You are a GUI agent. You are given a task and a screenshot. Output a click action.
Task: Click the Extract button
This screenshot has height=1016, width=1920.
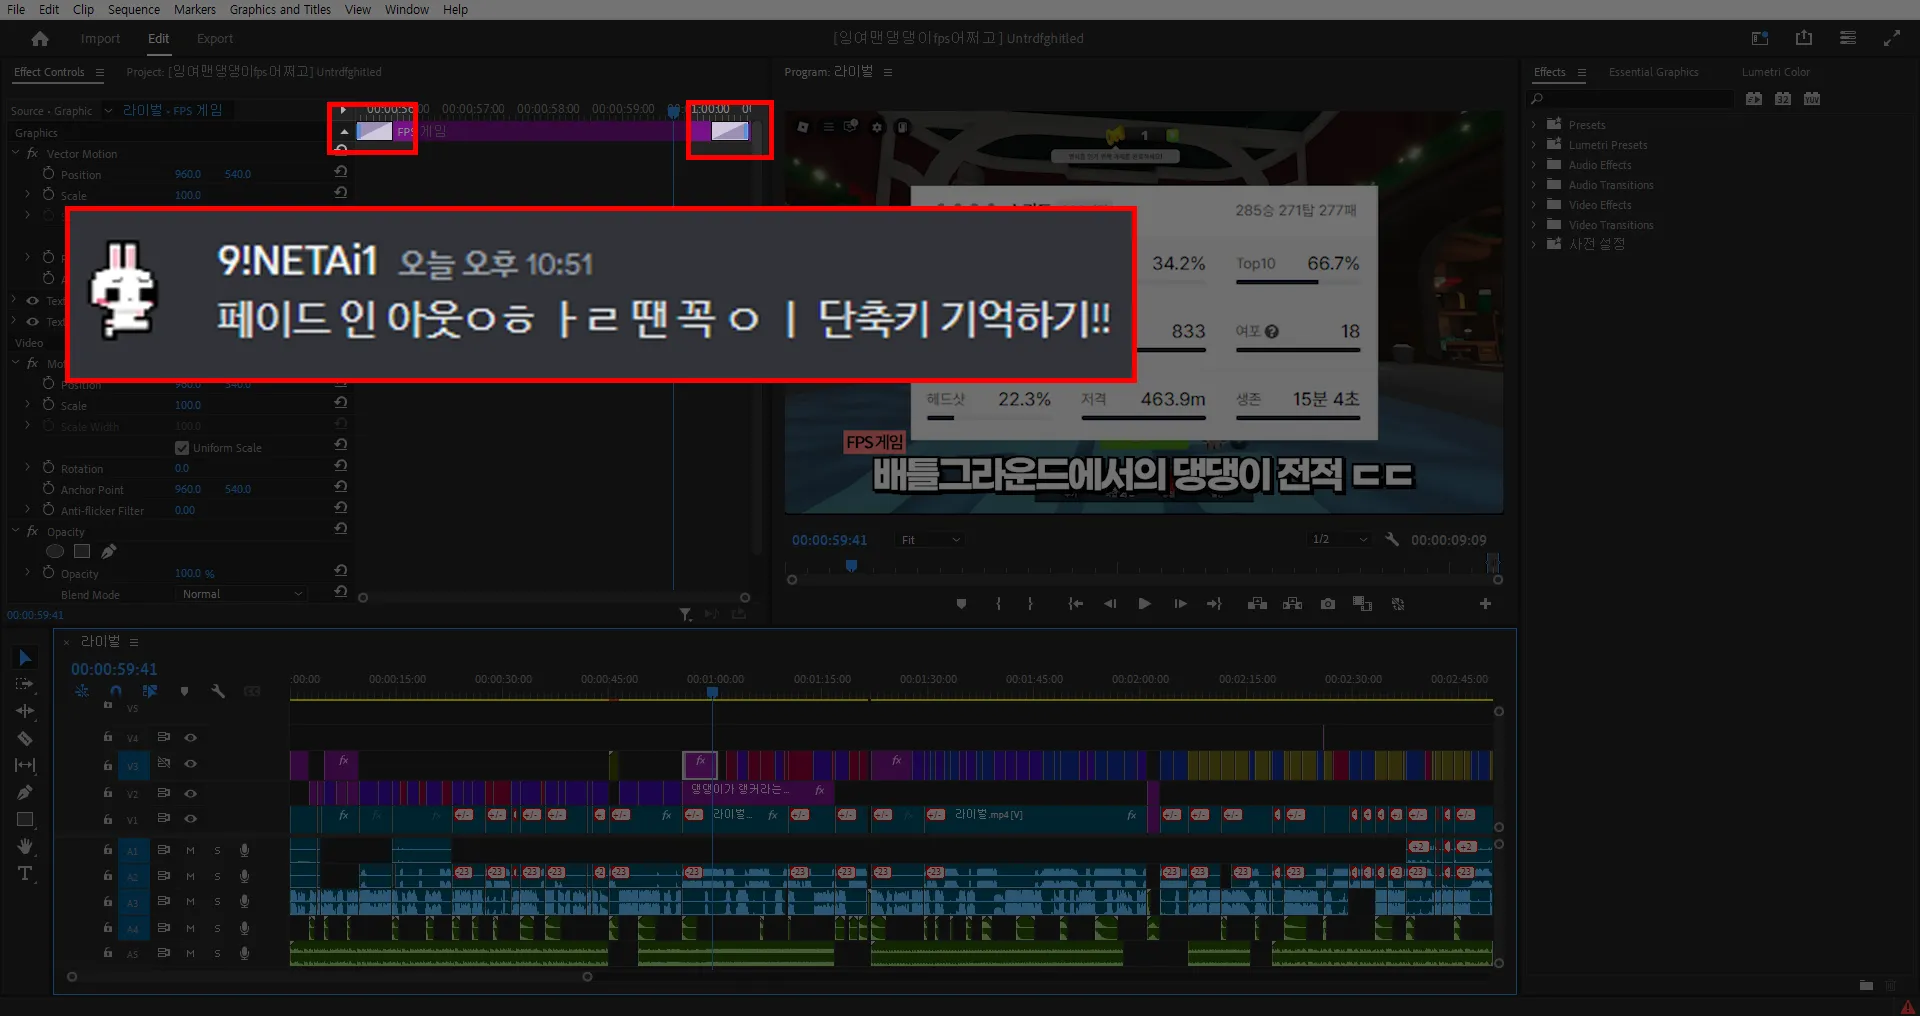1292,604
